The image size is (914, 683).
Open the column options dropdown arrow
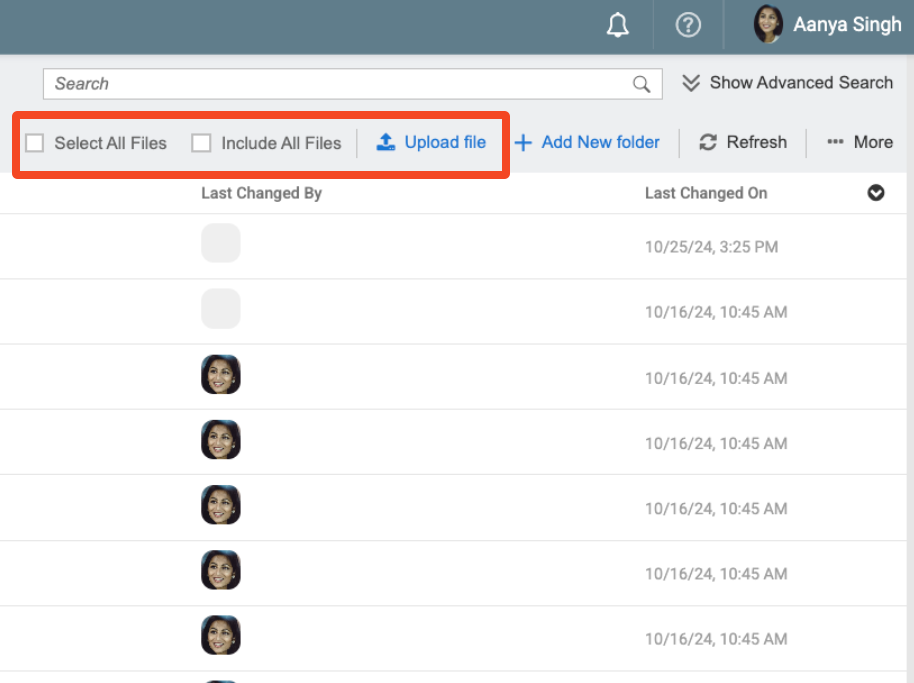point(876,193)
